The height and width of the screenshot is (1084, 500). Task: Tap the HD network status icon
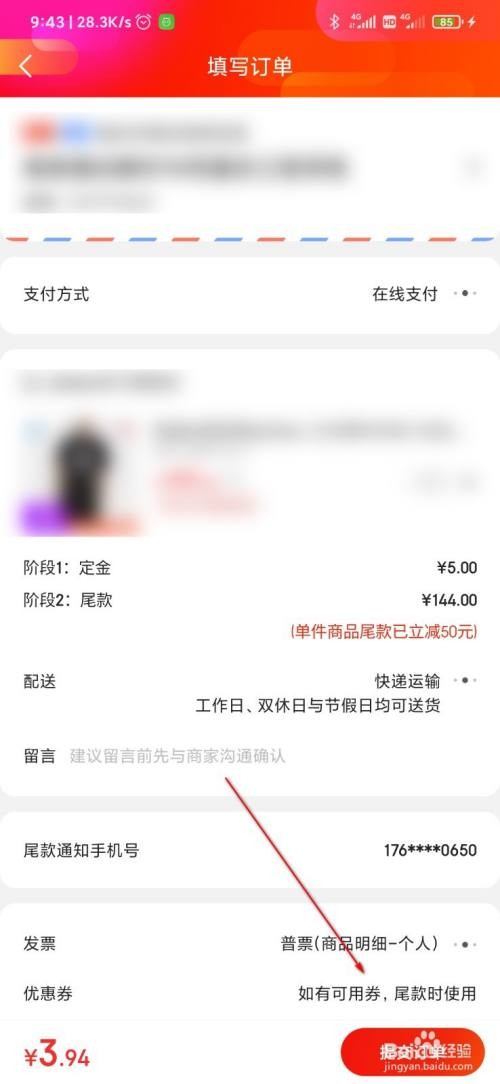coord(389,22)
